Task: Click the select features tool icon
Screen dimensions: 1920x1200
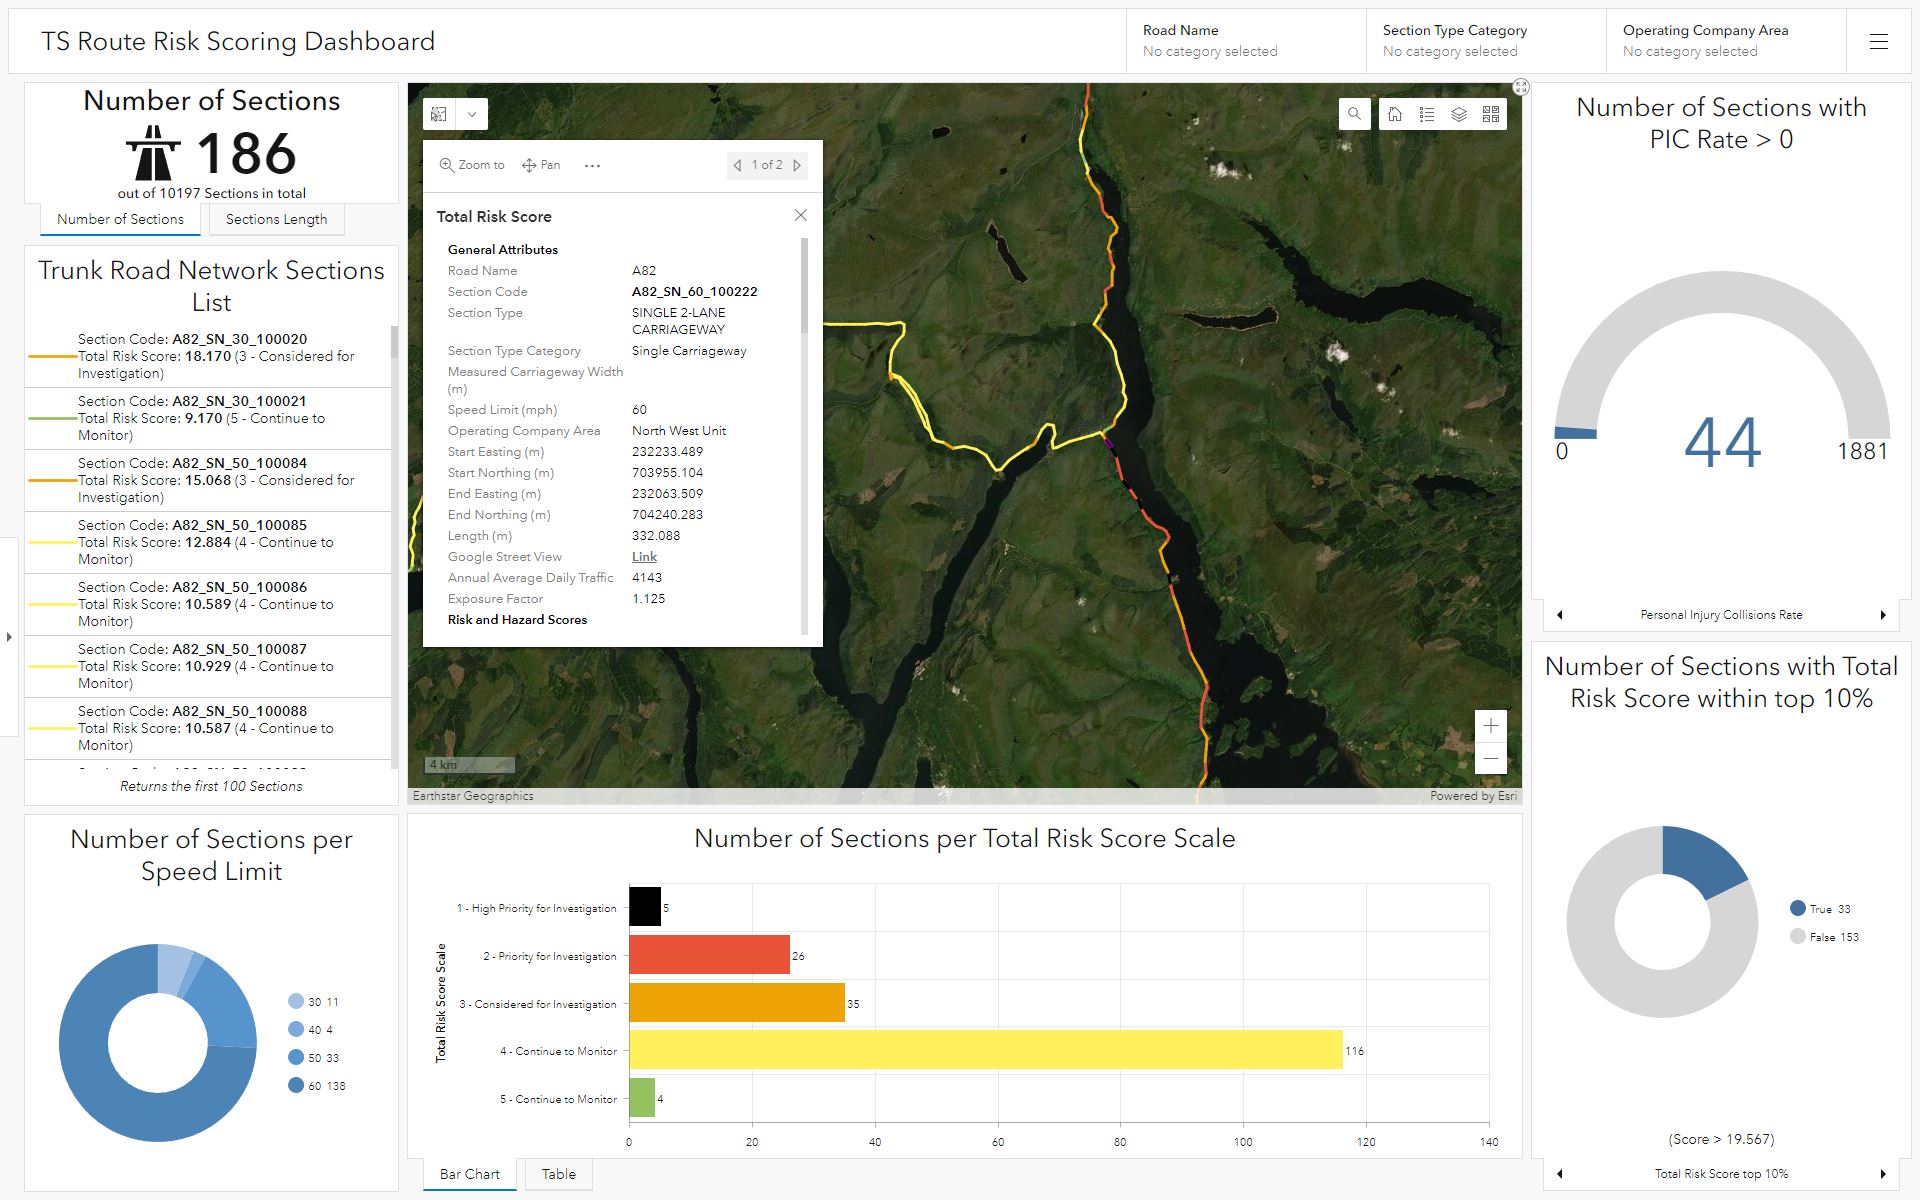Action: point(439,114)
